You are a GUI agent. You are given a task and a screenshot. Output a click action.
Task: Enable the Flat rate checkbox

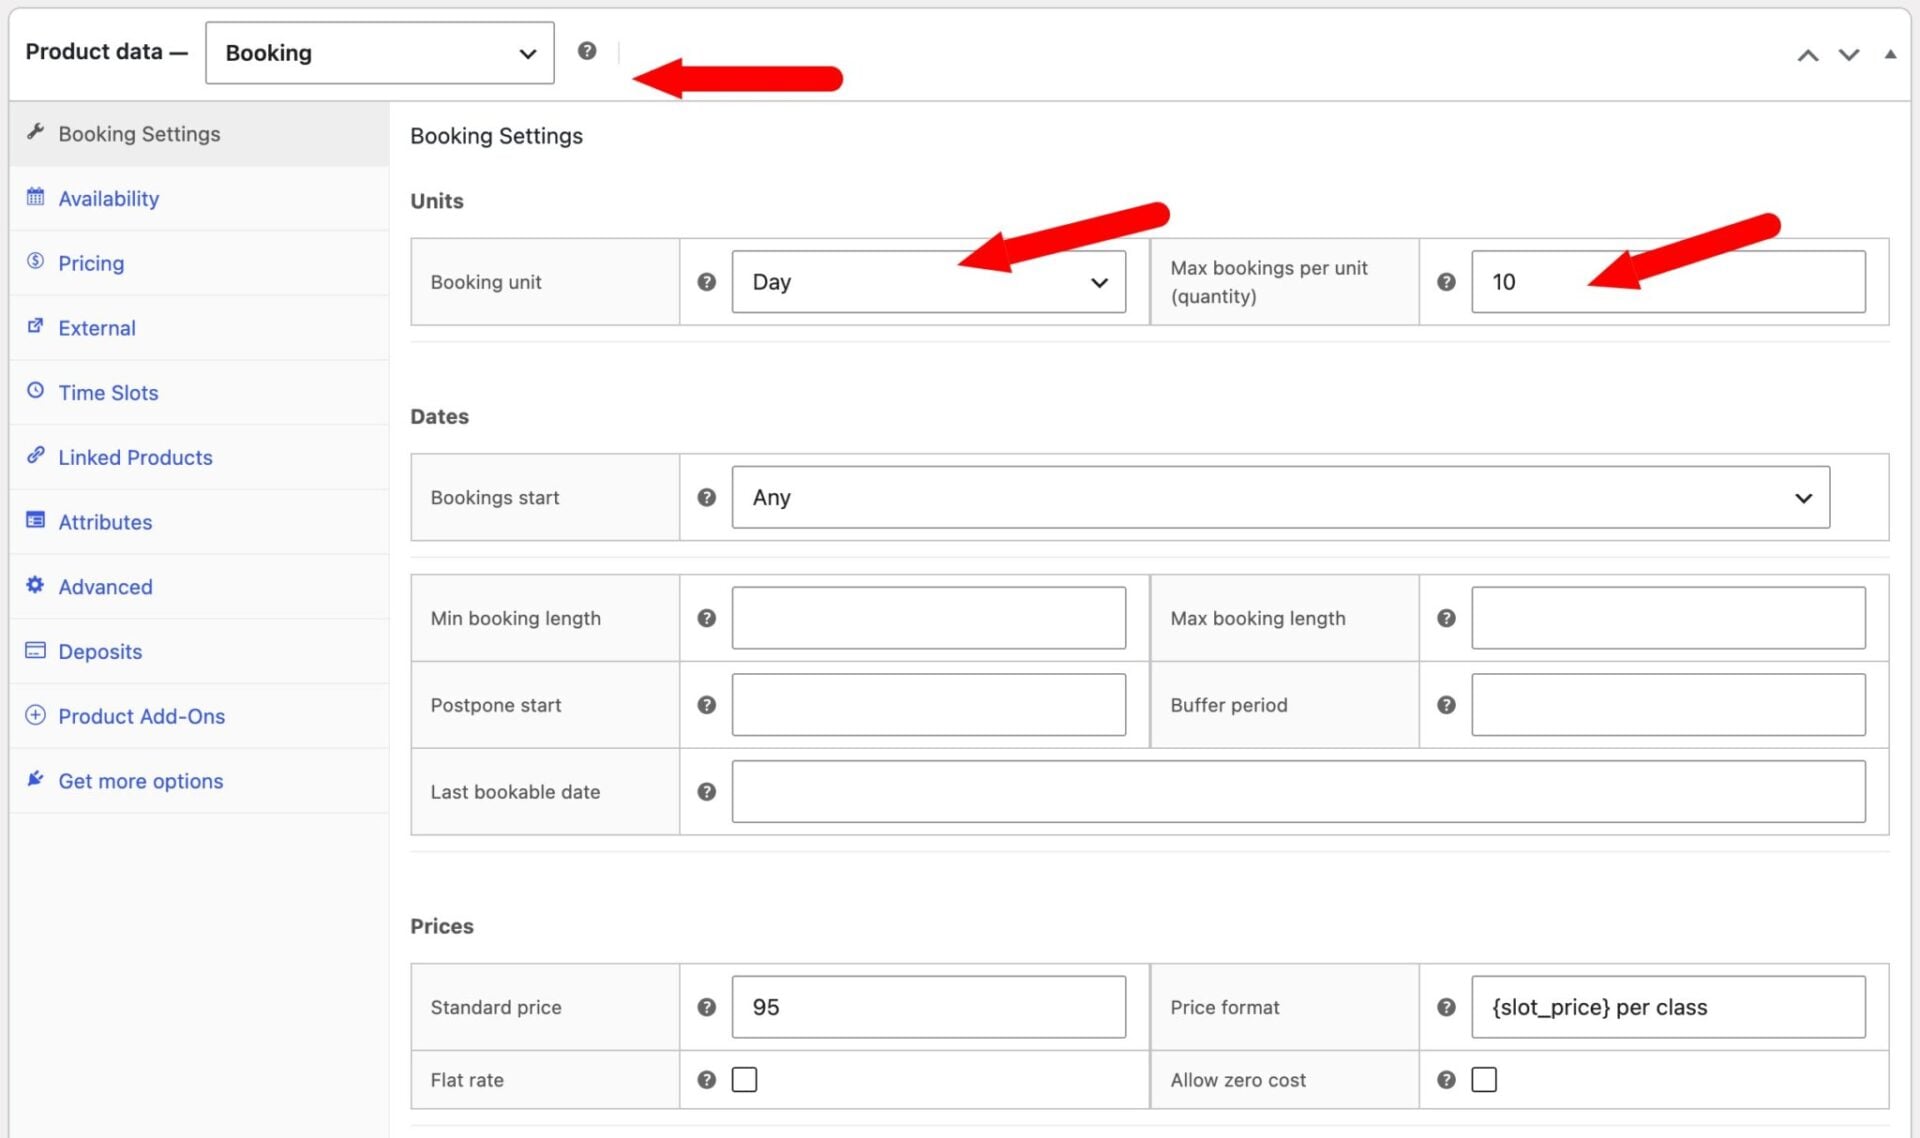tap(744, 1080)
